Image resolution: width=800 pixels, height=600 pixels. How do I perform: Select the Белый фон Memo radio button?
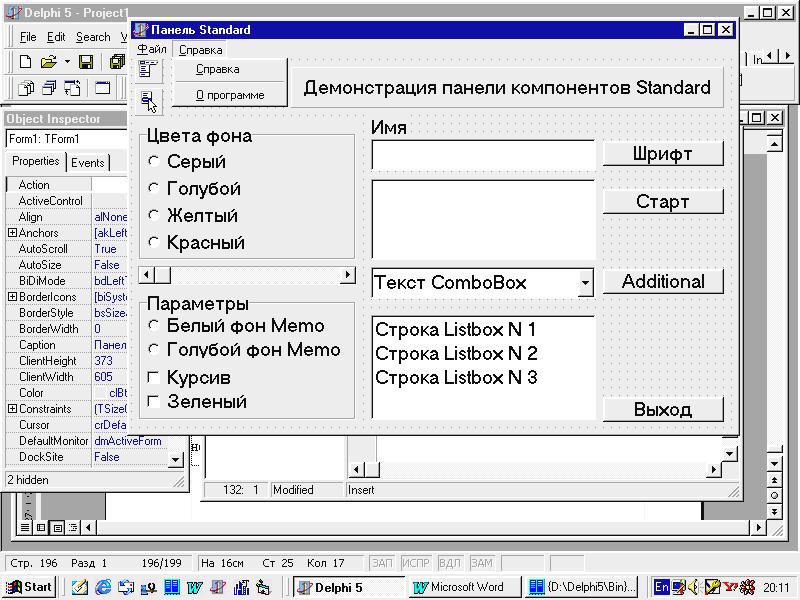click(154, 325)
